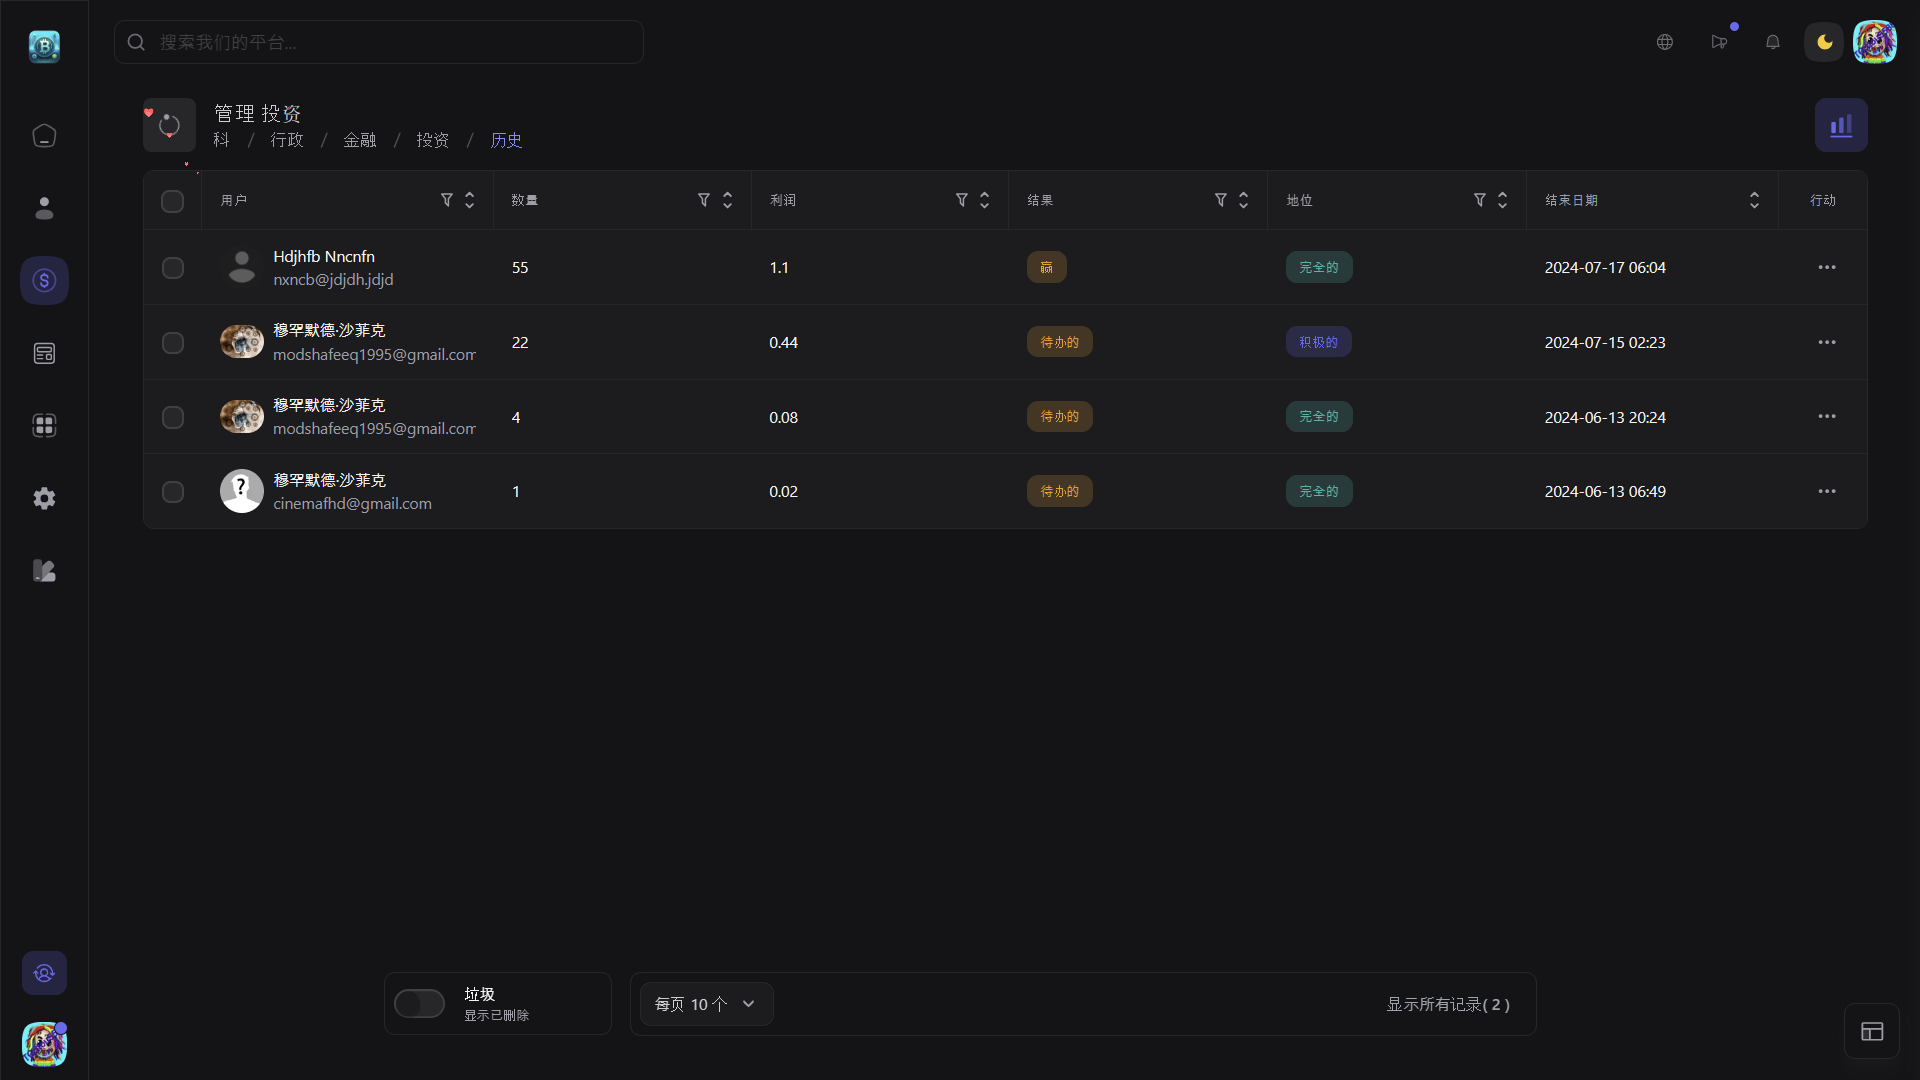Click the 金融 breadcrumb item
Screen dimensions: 1920x1080
pos(359,140)
